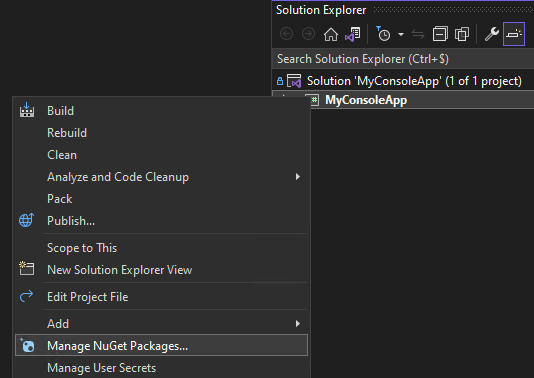
Task: Select Build from the context menu
Action: click(x=161, y=111)
